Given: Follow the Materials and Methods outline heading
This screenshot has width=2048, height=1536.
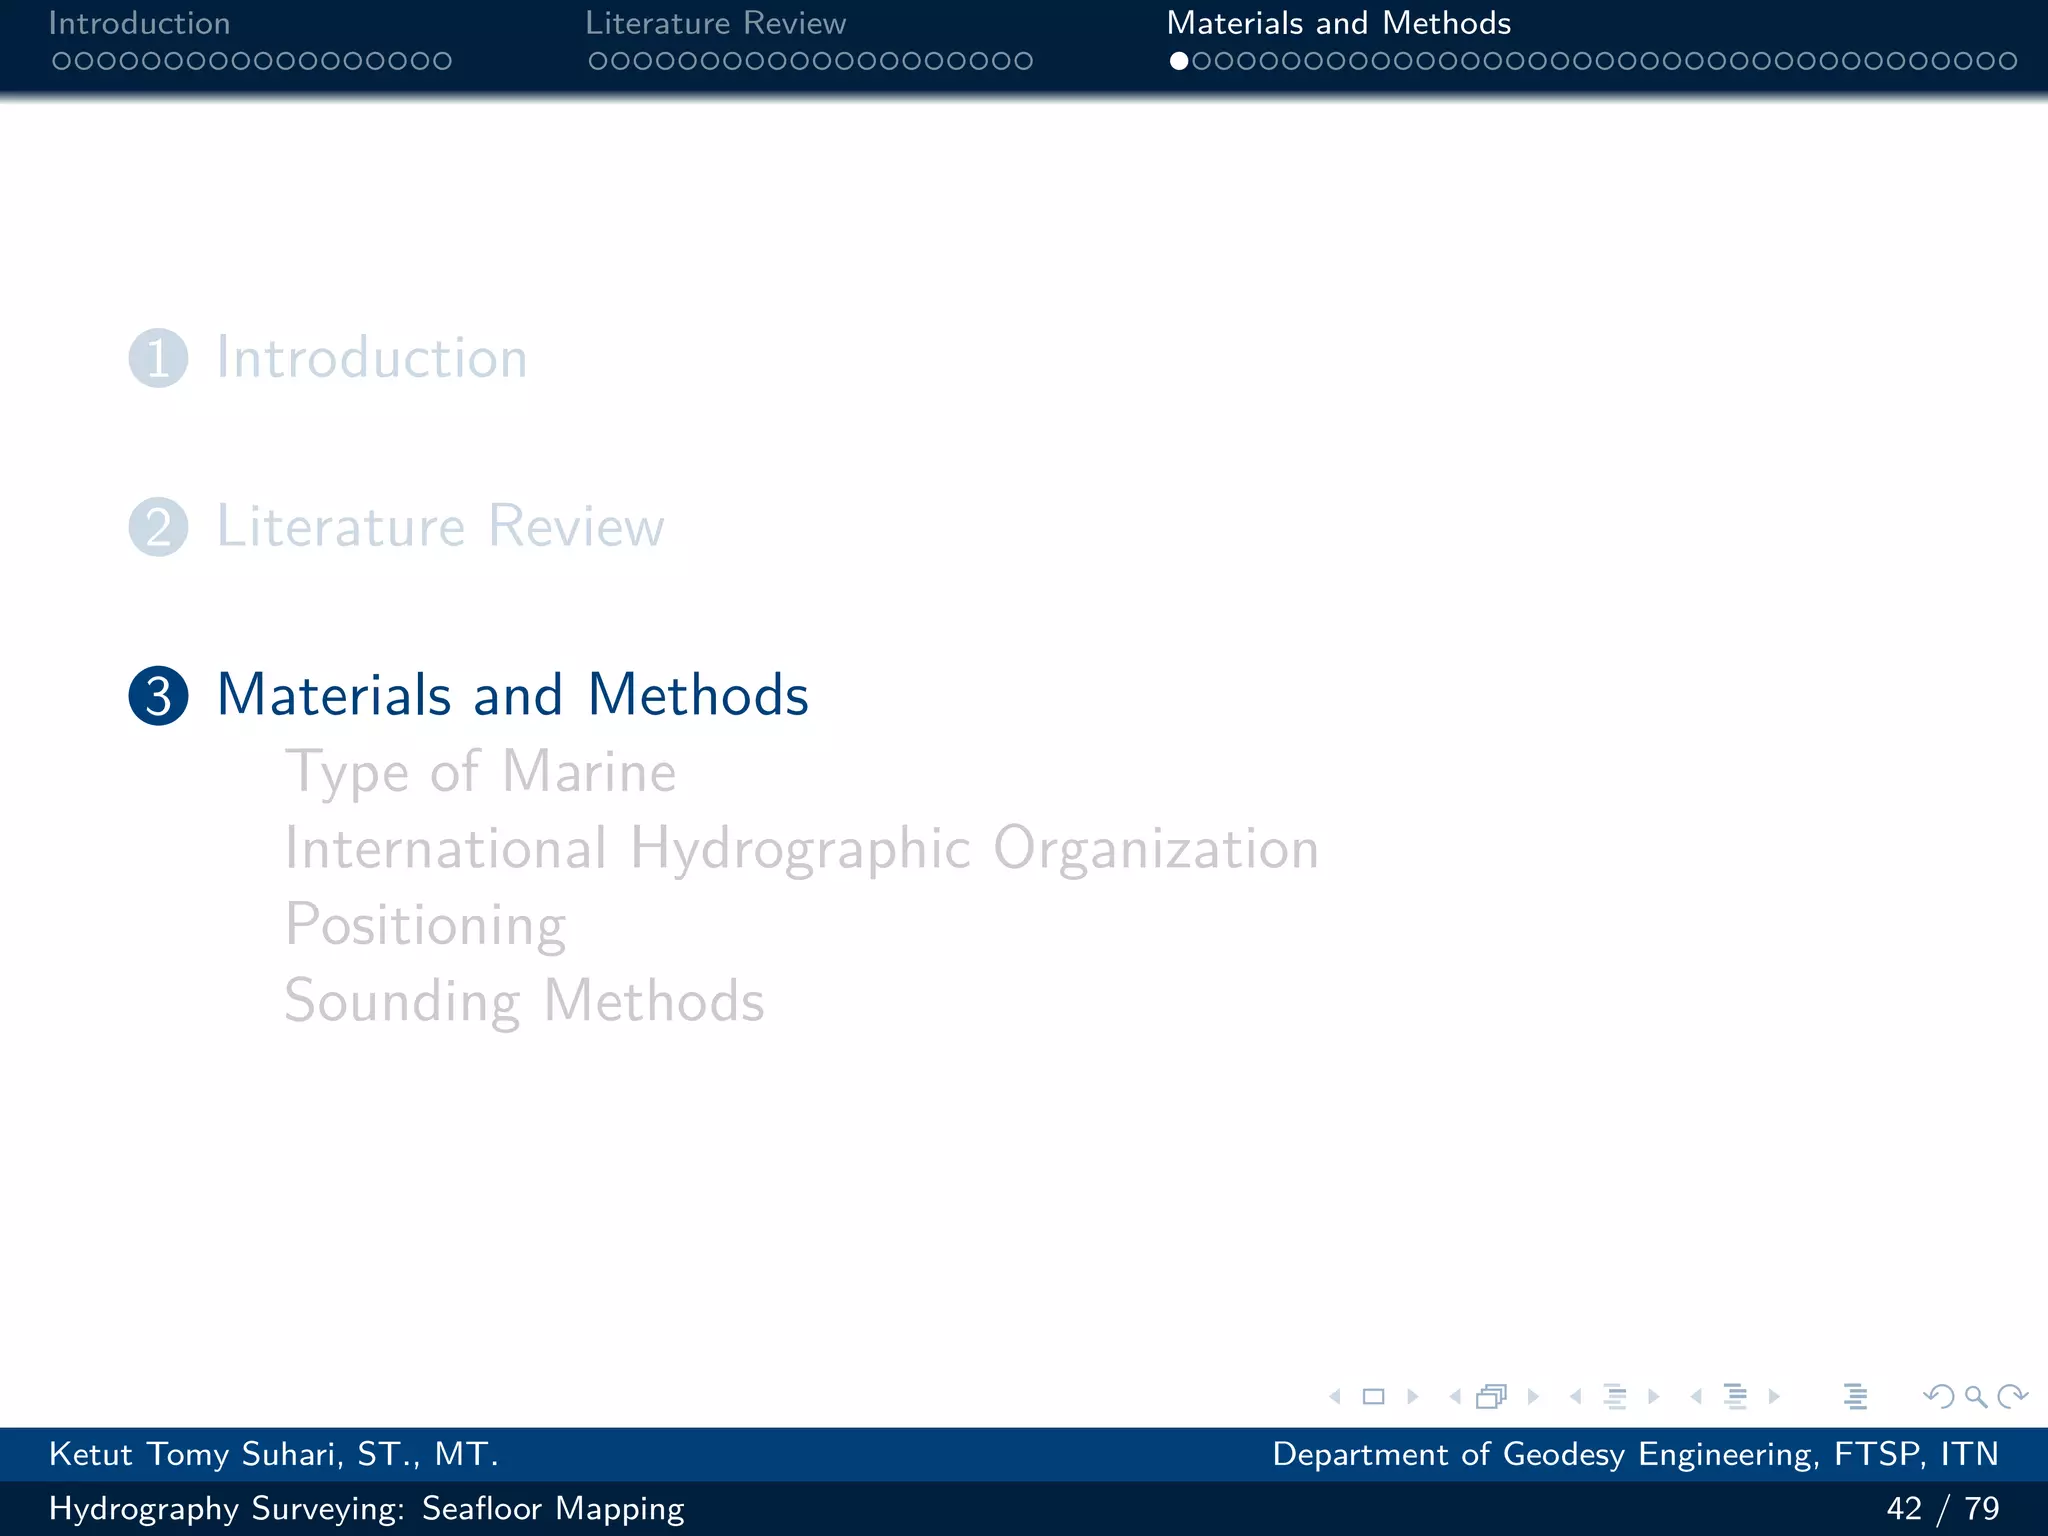Looking at the screenshot, I should (512, 695).
